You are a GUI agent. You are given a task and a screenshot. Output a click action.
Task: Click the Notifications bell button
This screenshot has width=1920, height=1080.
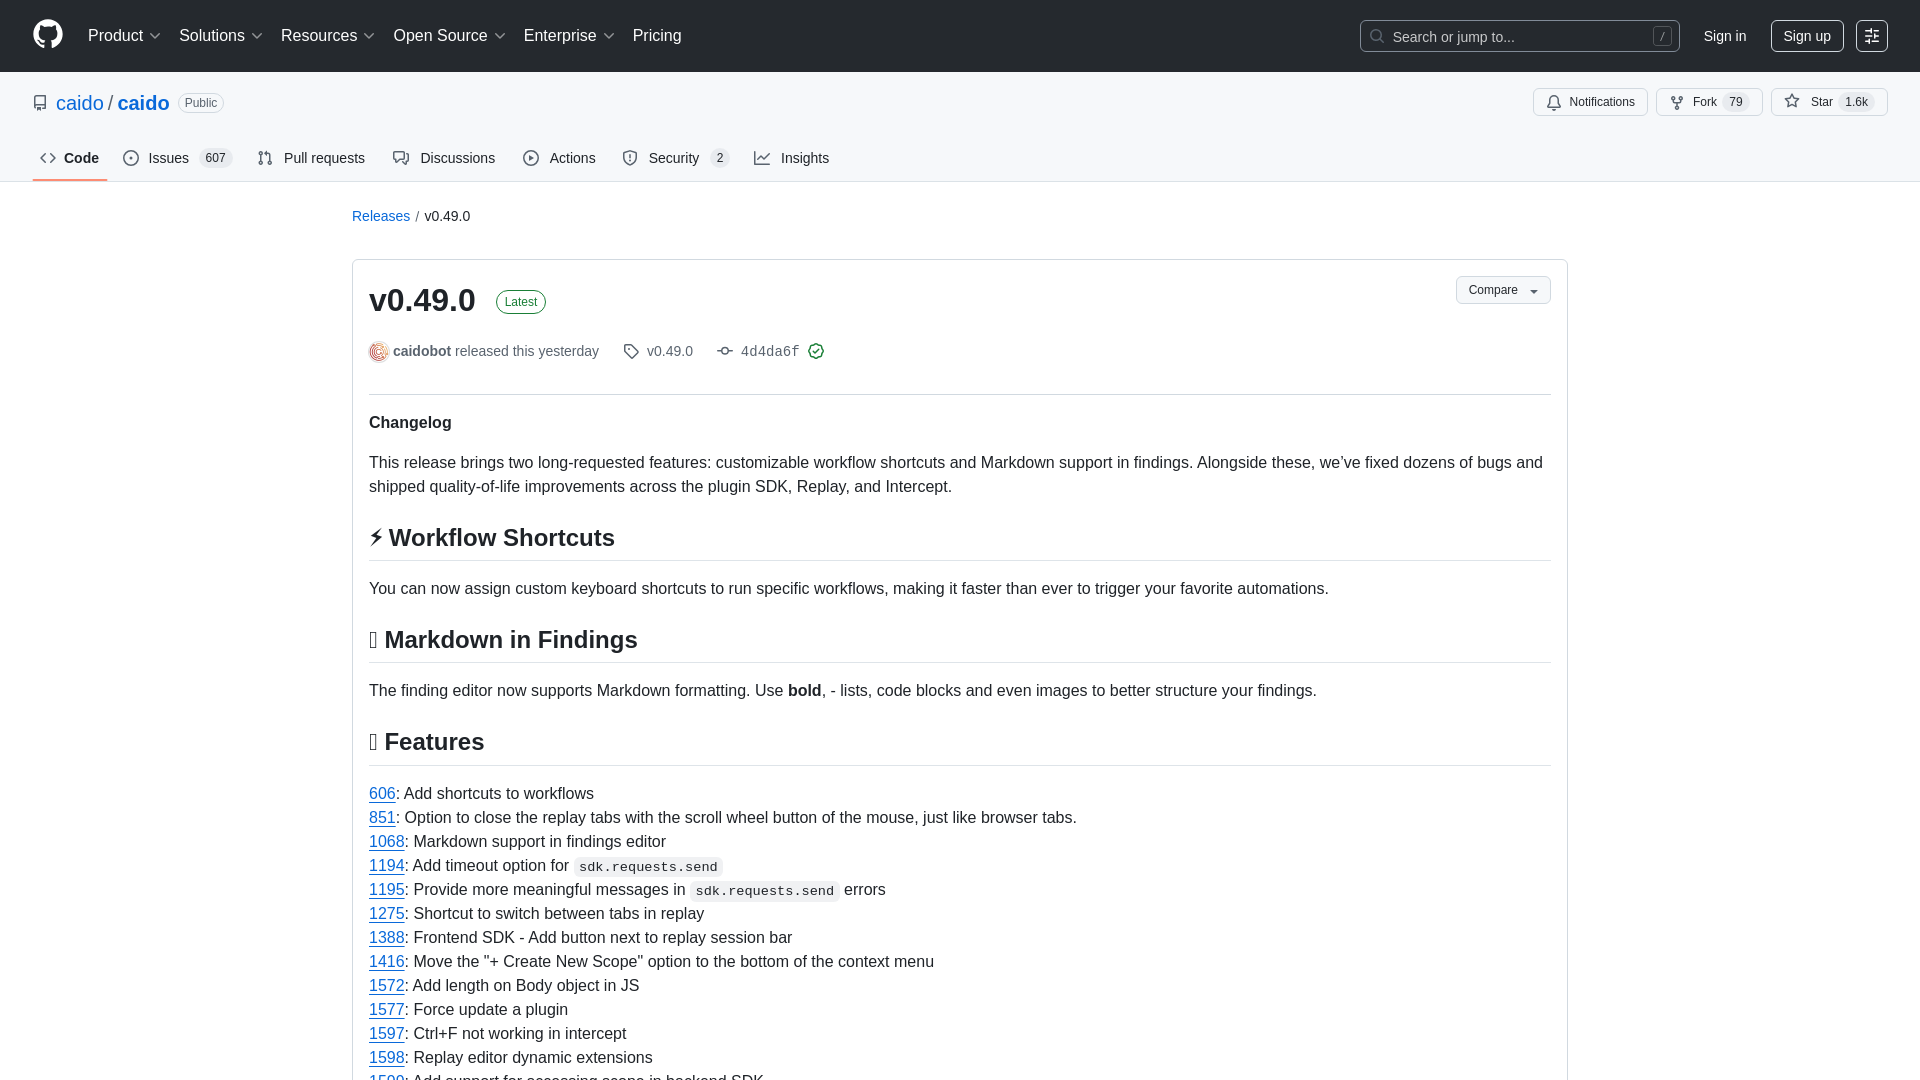[x=1590, y=102]
